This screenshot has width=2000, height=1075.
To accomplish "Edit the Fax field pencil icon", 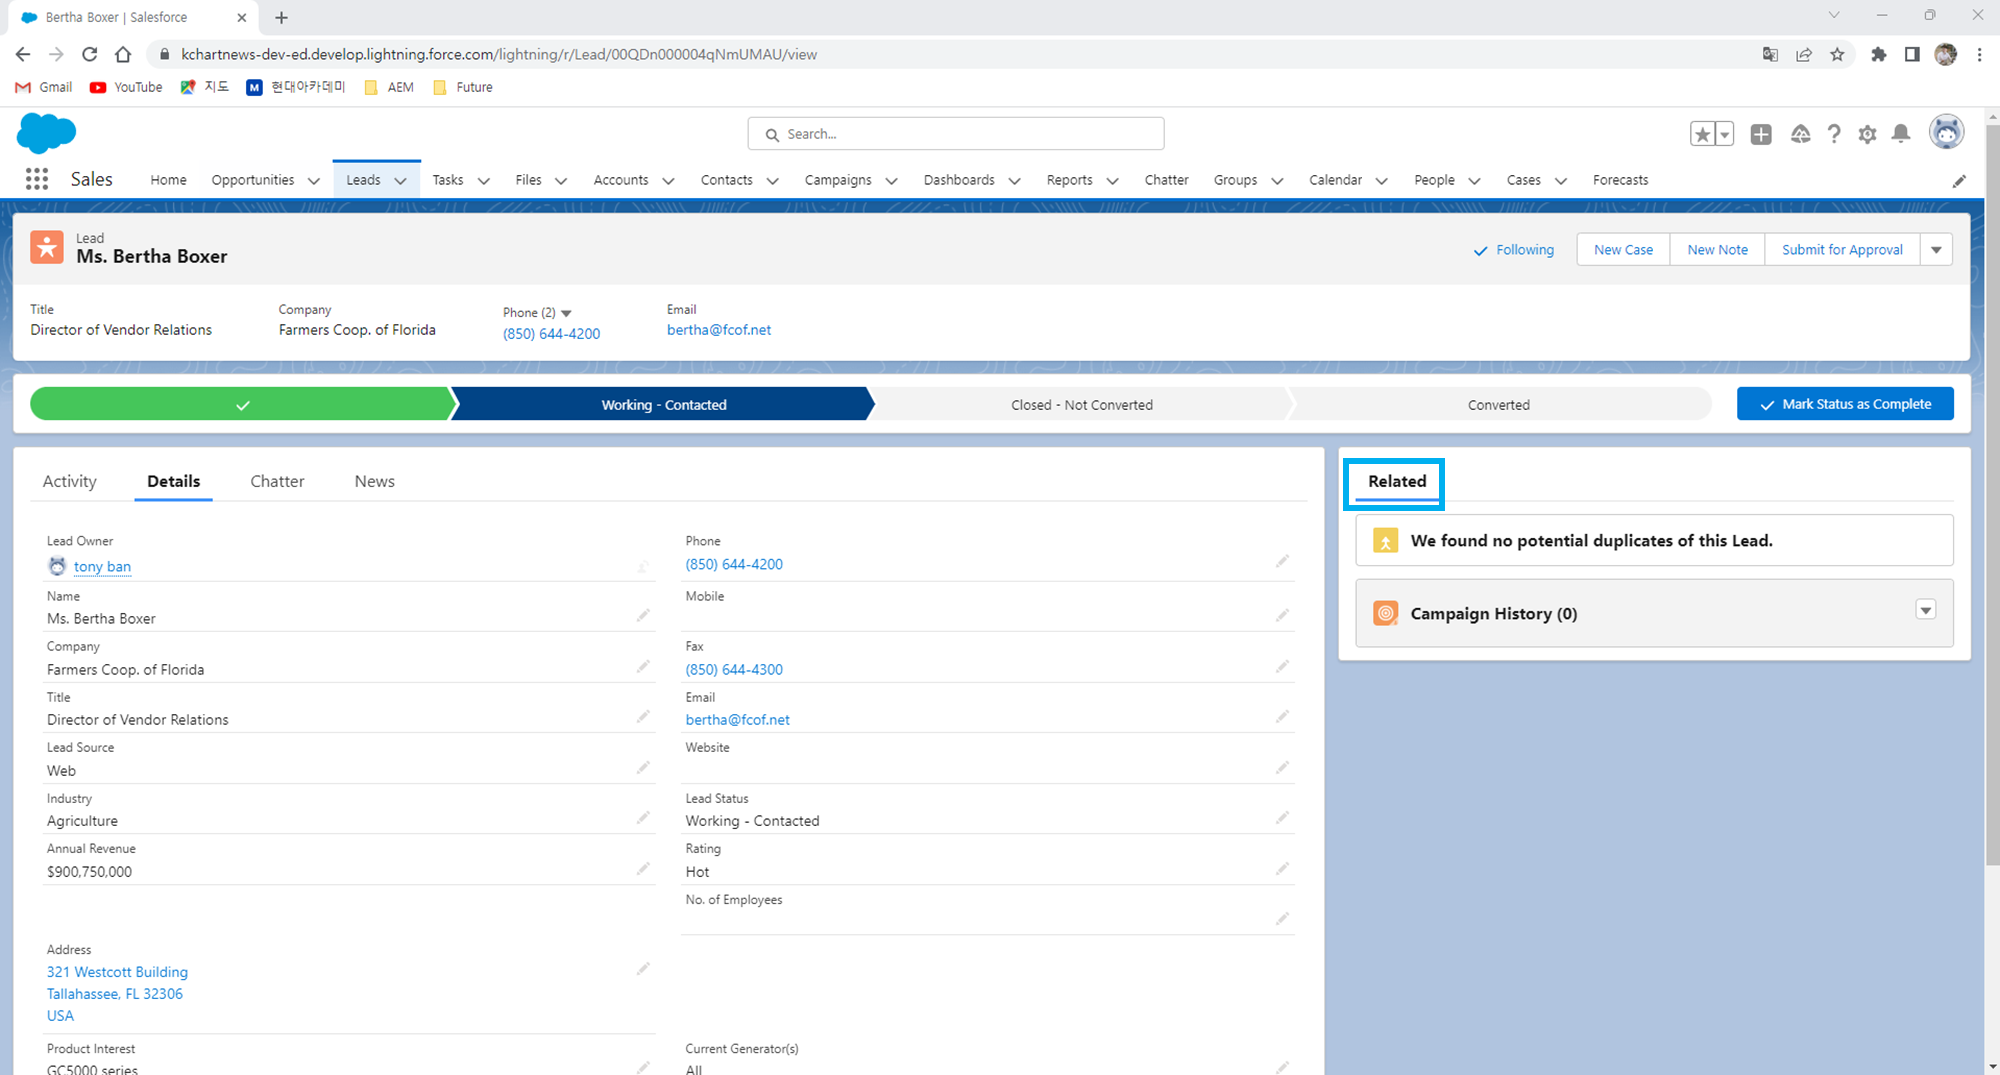I will tap(1282, 666).
